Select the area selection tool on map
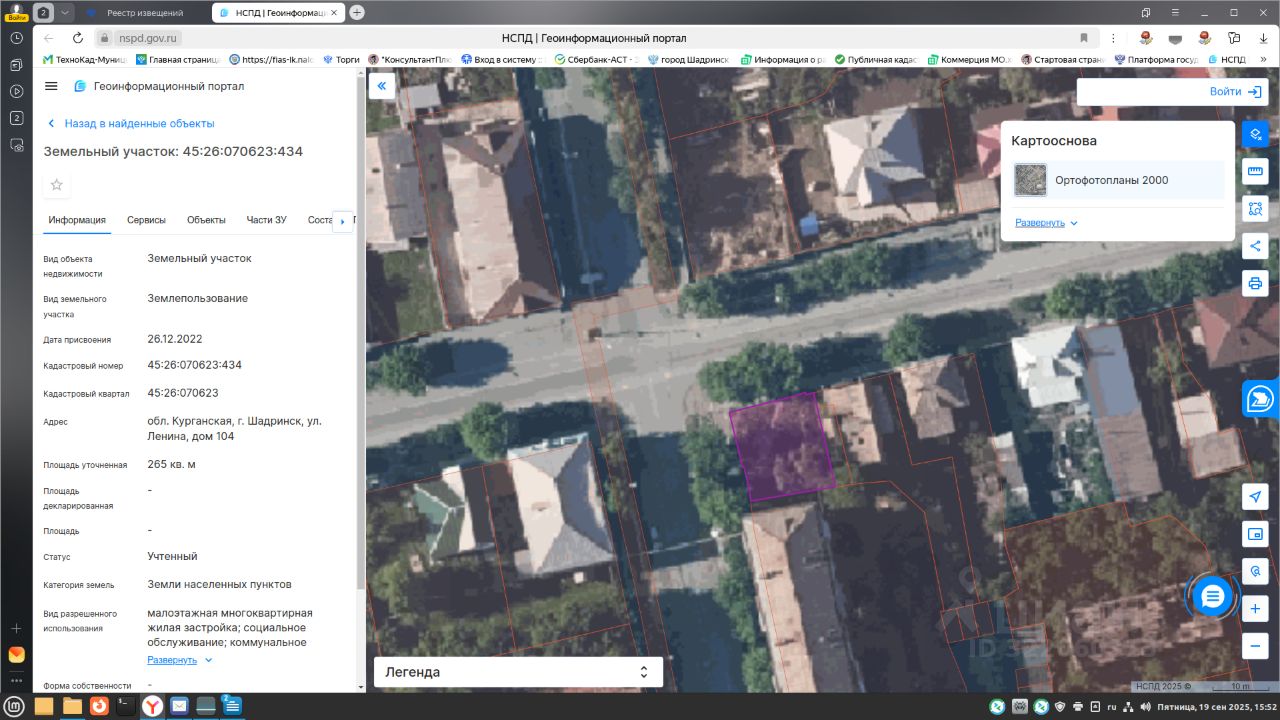 [x=1255, y=209]
